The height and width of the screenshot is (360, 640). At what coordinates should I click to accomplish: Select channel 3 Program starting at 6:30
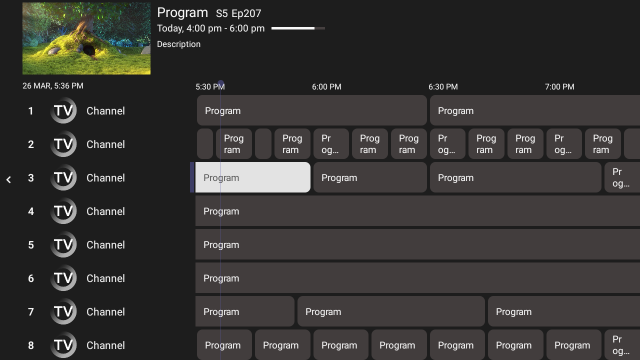(516, 178)
